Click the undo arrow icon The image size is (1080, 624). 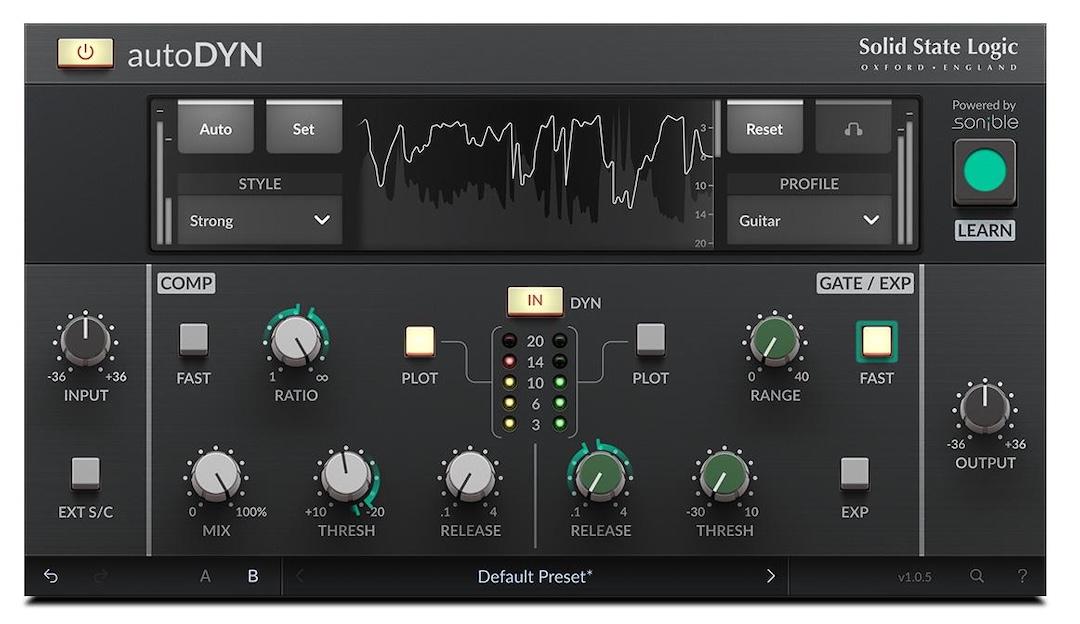click(51, 576)
